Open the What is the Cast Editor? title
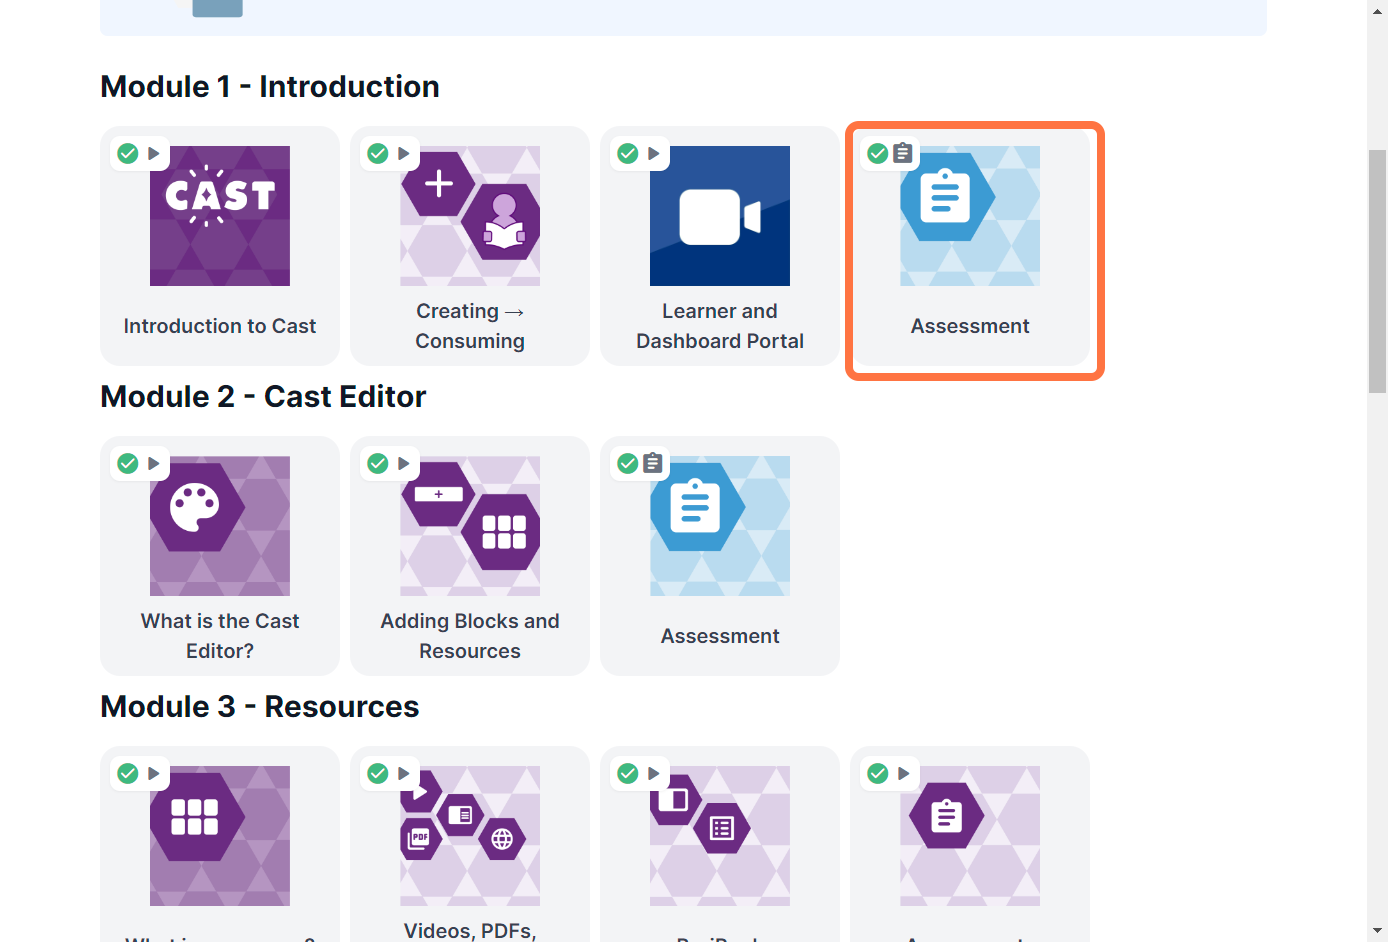The height and width of the screenshot is (942, 1388). click(x=220, y=636)
